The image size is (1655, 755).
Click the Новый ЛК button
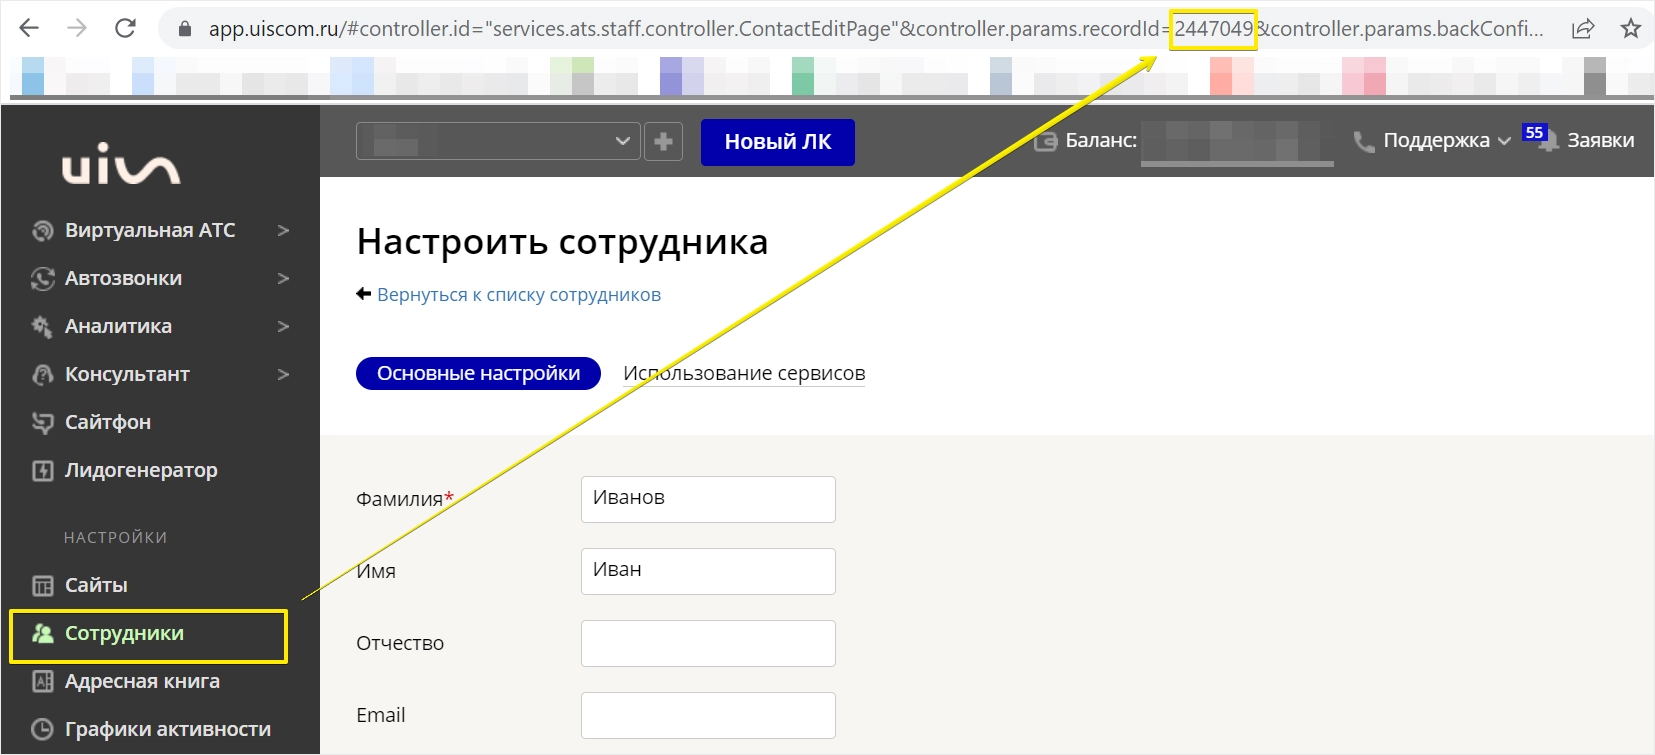click(778, 142)
